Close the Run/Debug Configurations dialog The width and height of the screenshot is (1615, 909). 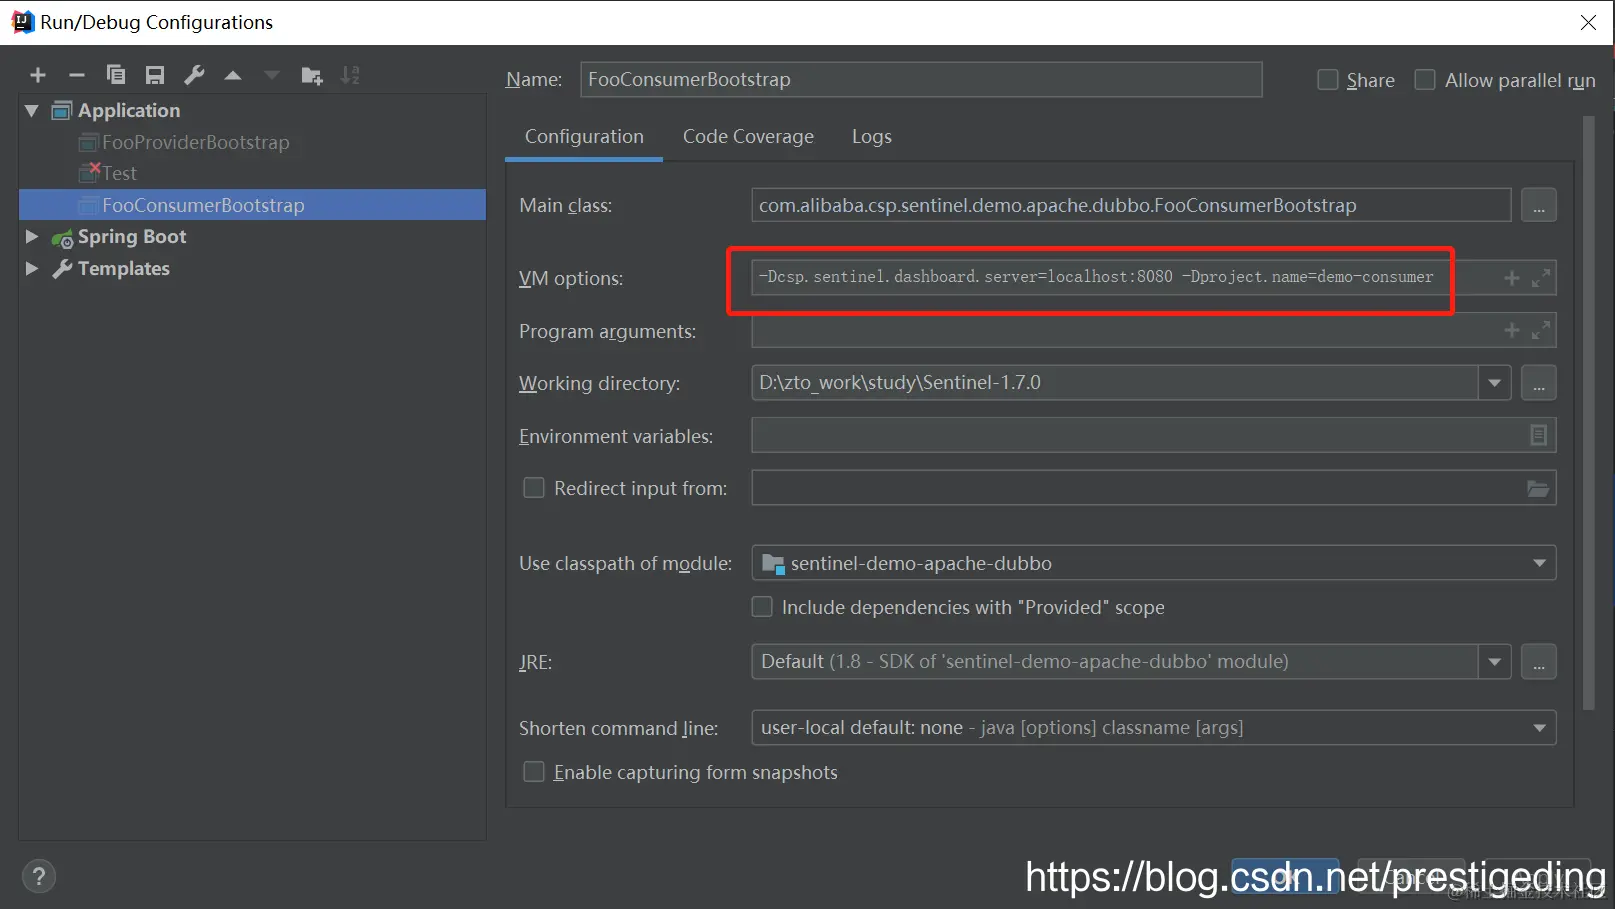(1588, 22)
